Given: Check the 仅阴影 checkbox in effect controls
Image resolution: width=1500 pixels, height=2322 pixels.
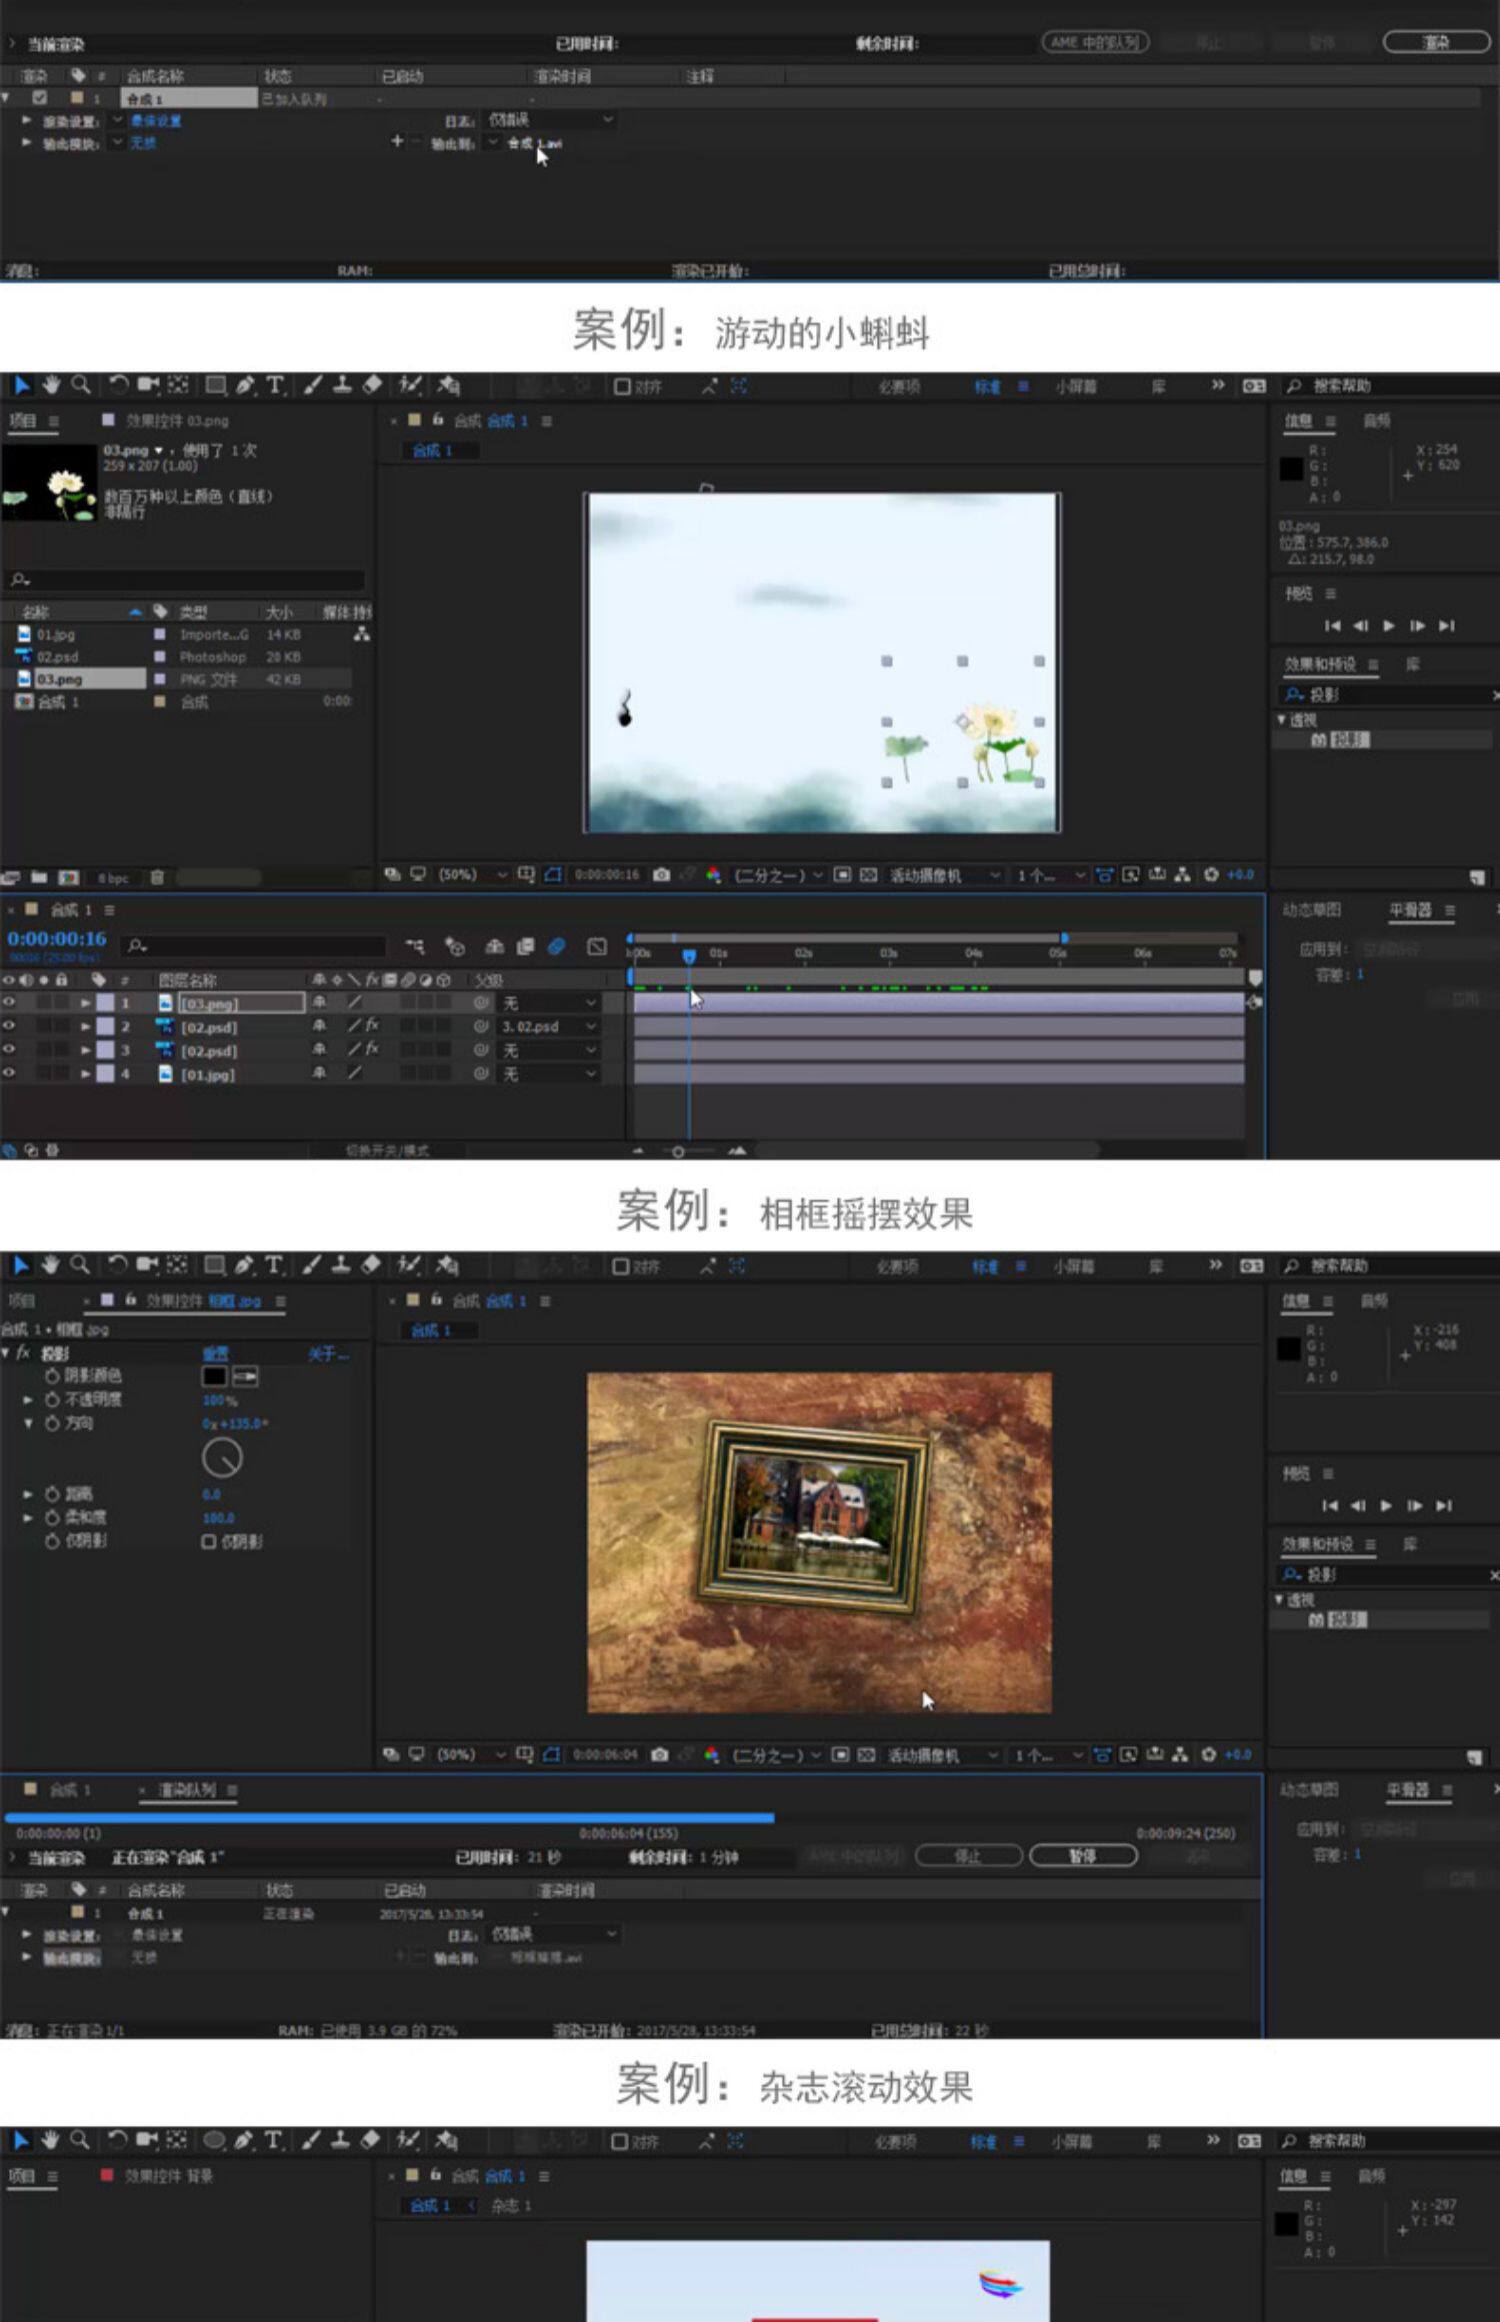Looking at the screenshot, I should pyautogui.click(x=208, y=1542).
